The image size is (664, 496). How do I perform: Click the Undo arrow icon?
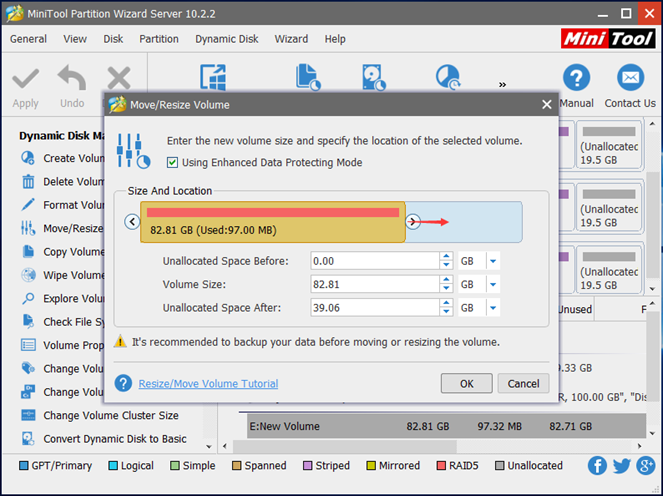click(72, 78)
